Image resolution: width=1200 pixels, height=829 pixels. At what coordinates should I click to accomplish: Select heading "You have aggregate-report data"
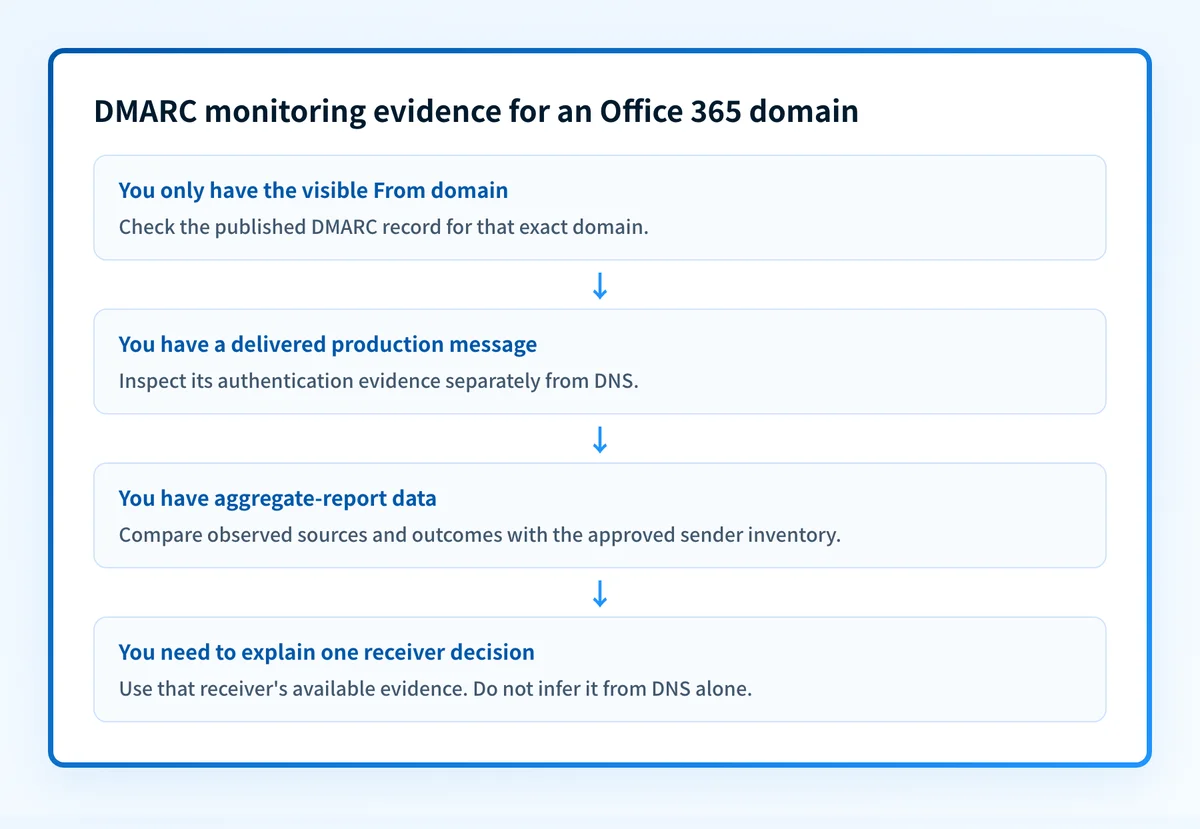(278, 498)
